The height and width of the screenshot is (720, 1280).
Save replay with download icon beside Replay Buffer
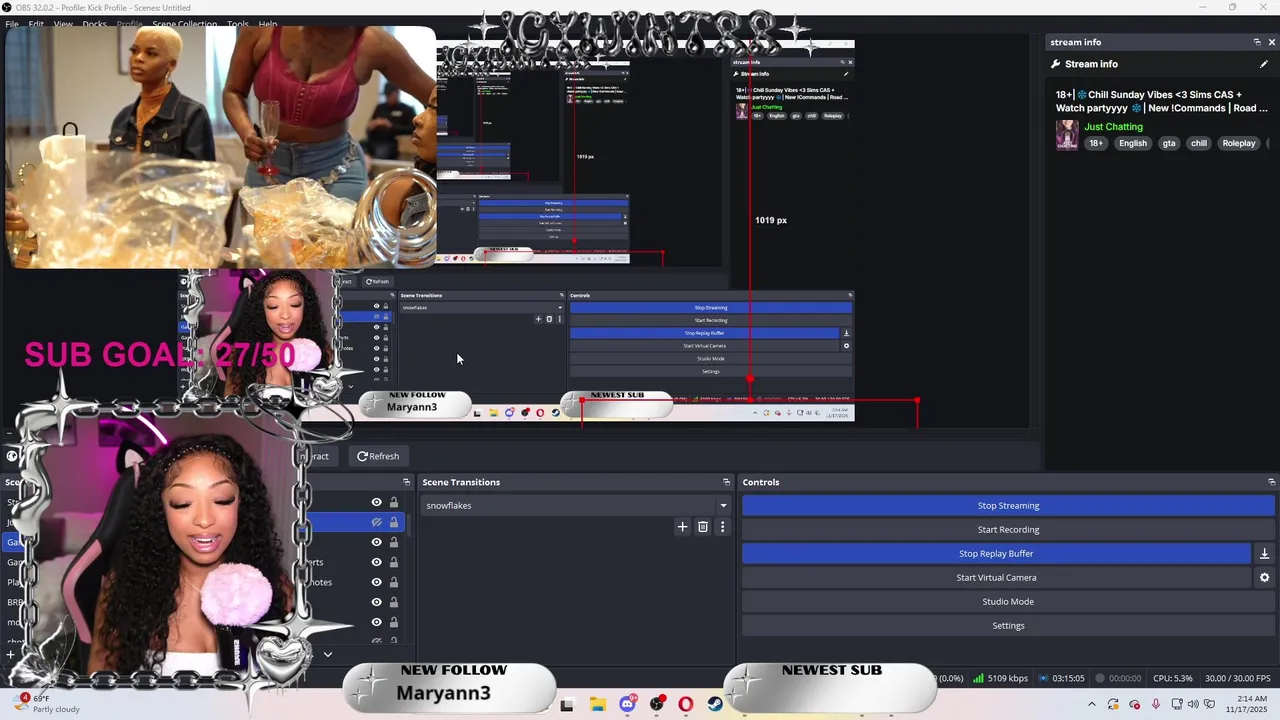coord(1264,554)
